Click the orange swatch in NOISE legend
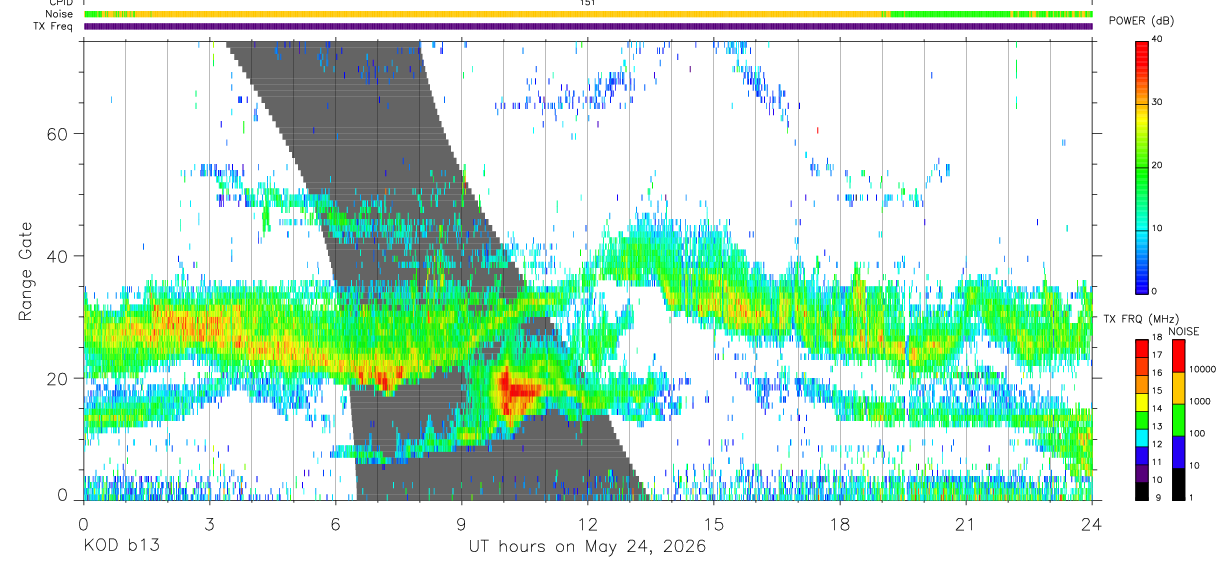Screen dimensions: 1228x567 tap(1178, 387)
